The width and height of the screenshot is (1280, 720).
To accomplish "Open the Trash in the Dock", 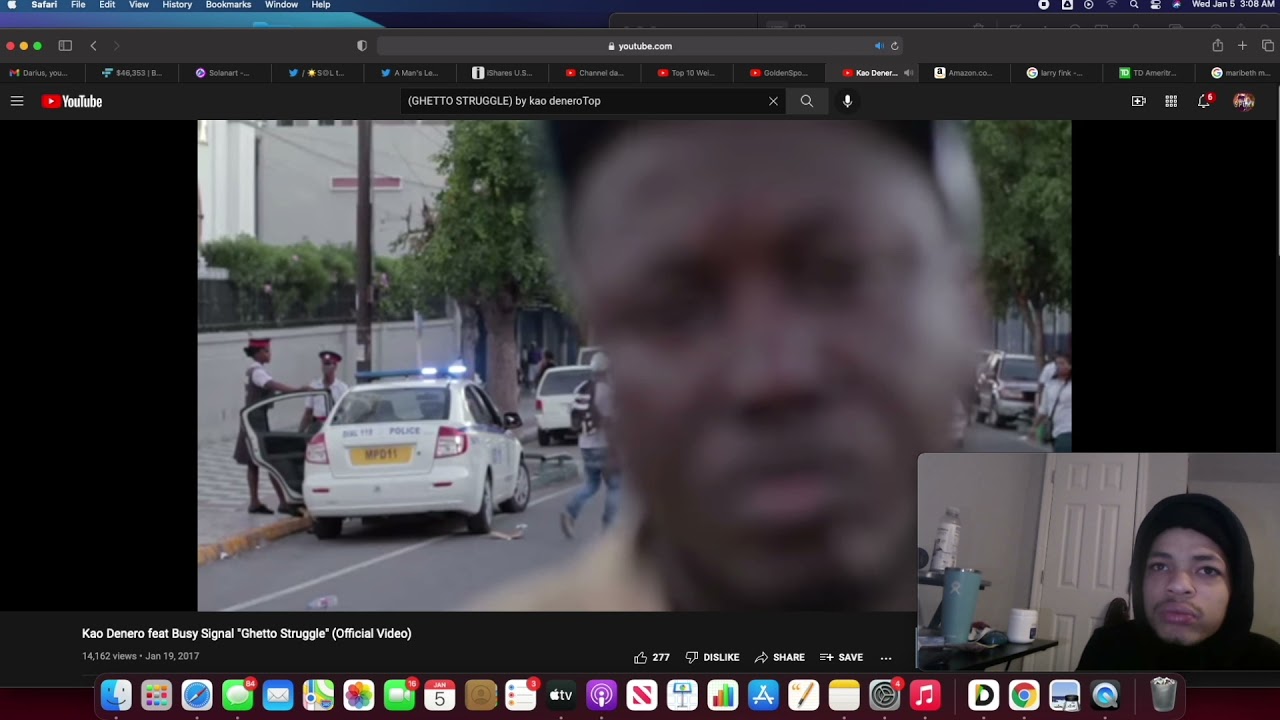I will coord(1163,695).
